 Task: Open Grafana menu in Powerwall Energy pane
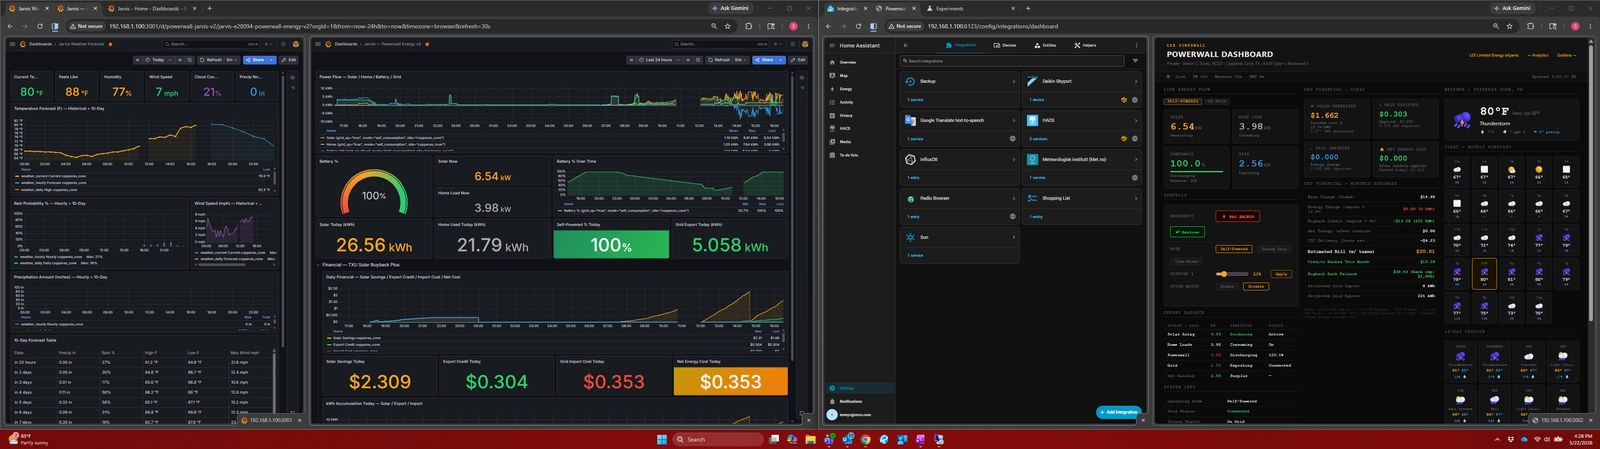[318, 44]
